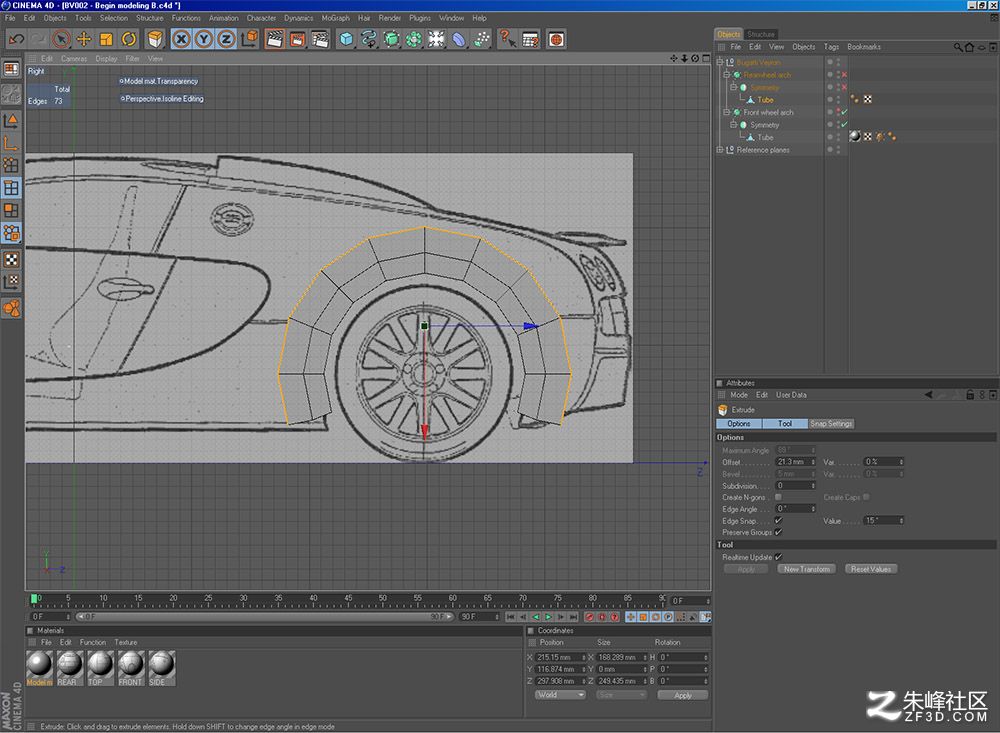Click Apply in the Coordinates panel
Screen dimensions: 1000x733
(x=683, y=695)
